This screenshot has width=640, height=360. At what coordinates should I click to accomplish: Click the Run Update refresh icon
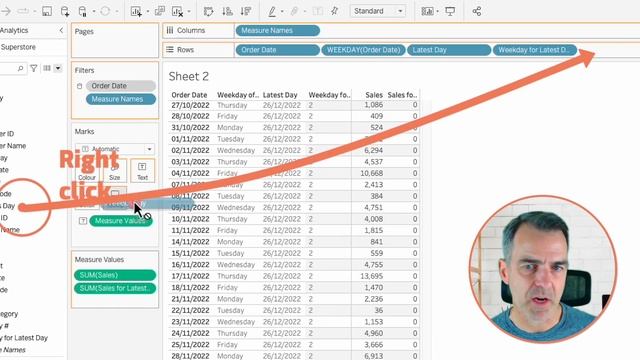105,11
